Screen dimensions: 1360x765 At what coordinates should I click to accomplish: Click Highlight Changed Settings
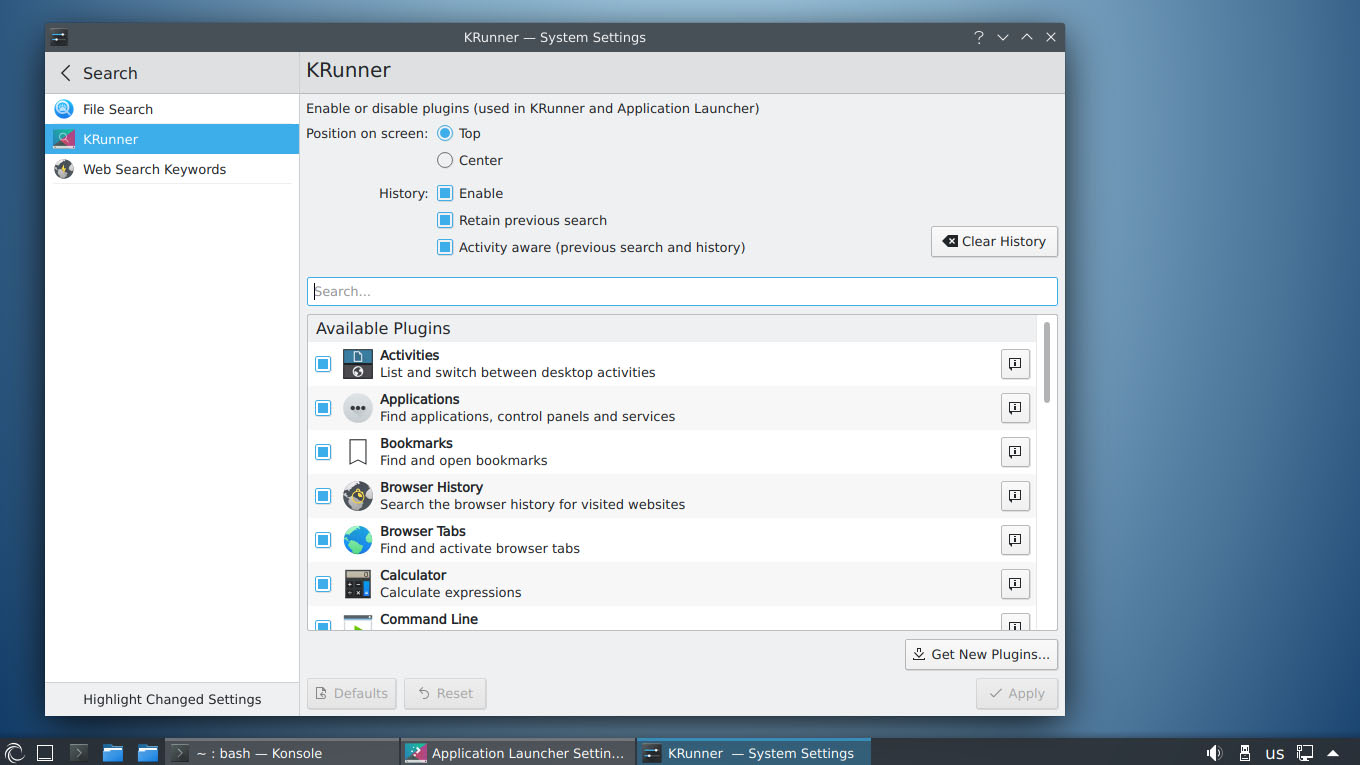point(172,699)
